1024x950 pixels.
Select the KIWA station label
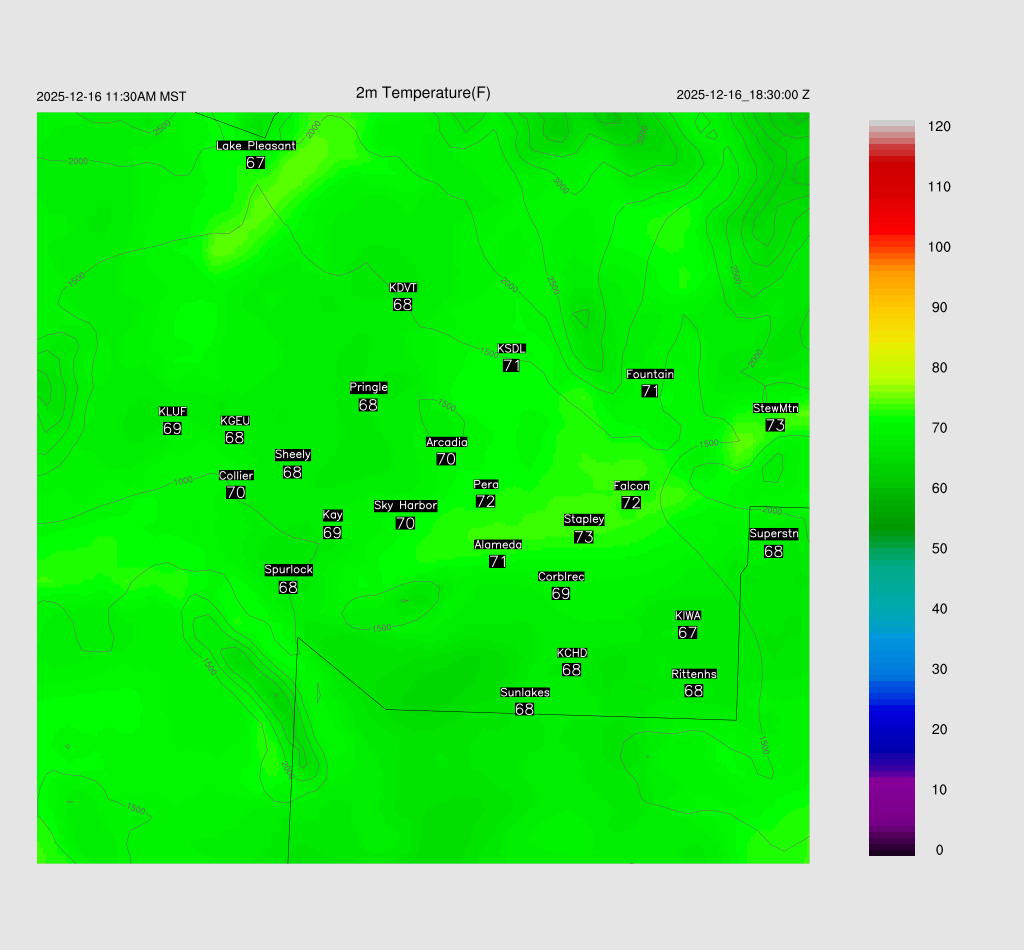[688, 615]
